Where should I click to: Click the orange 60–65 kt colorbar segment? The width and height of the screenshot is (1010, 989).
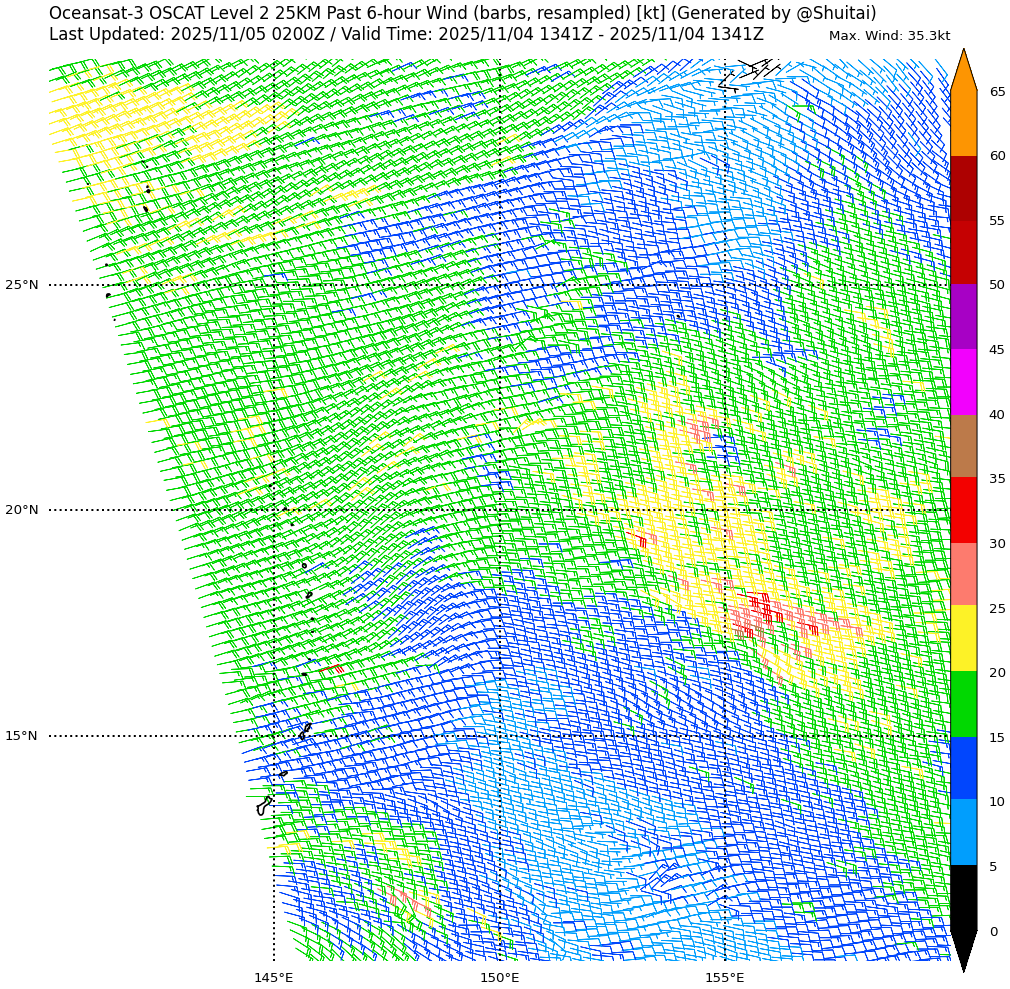(x=963, y=123)
